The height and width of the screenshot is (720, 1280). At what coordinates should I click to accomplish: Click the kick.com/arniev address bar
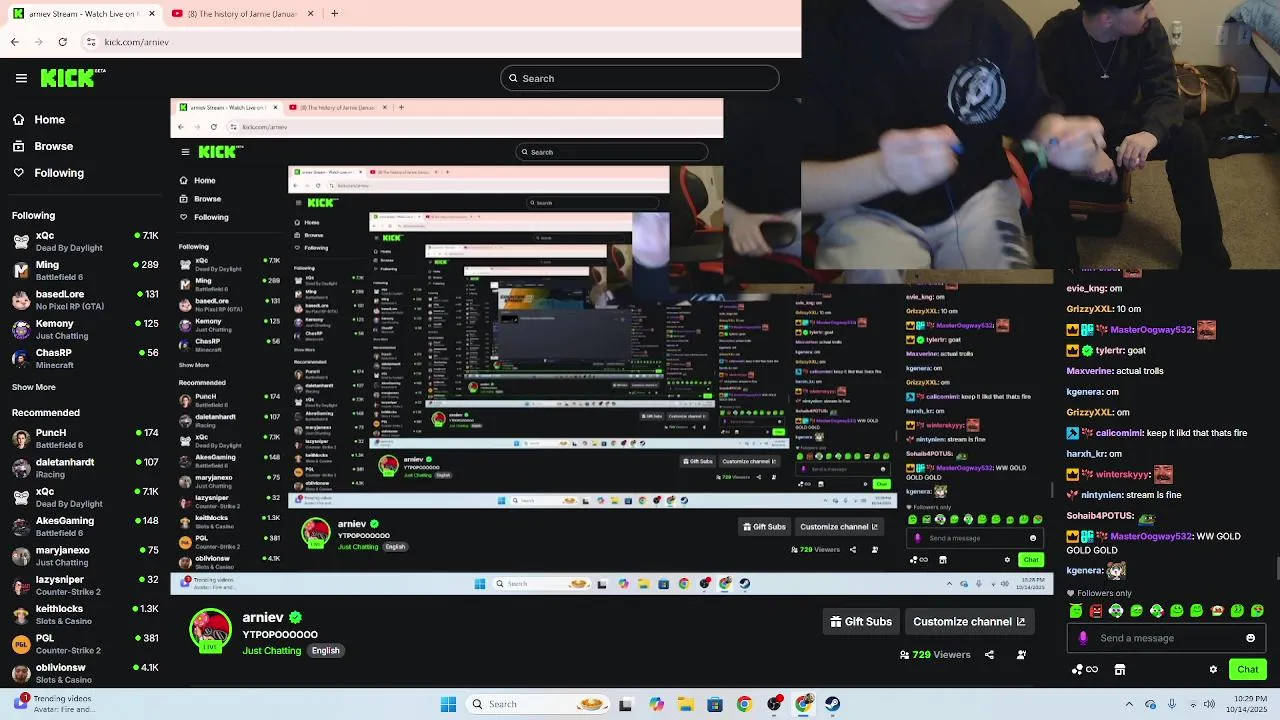440,42
